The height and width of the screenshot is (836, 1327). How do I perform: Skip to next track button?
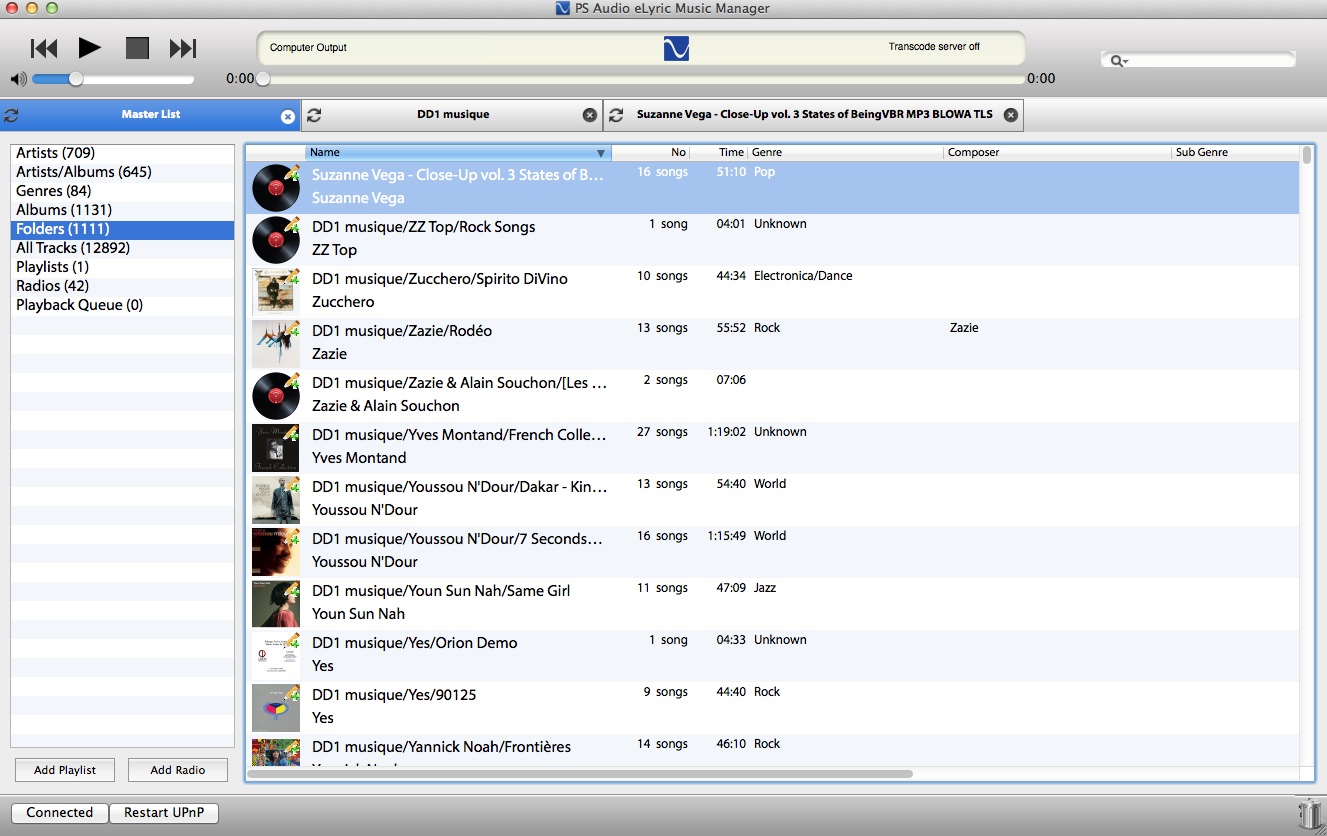pyautogui.click(x=183, y=48)
